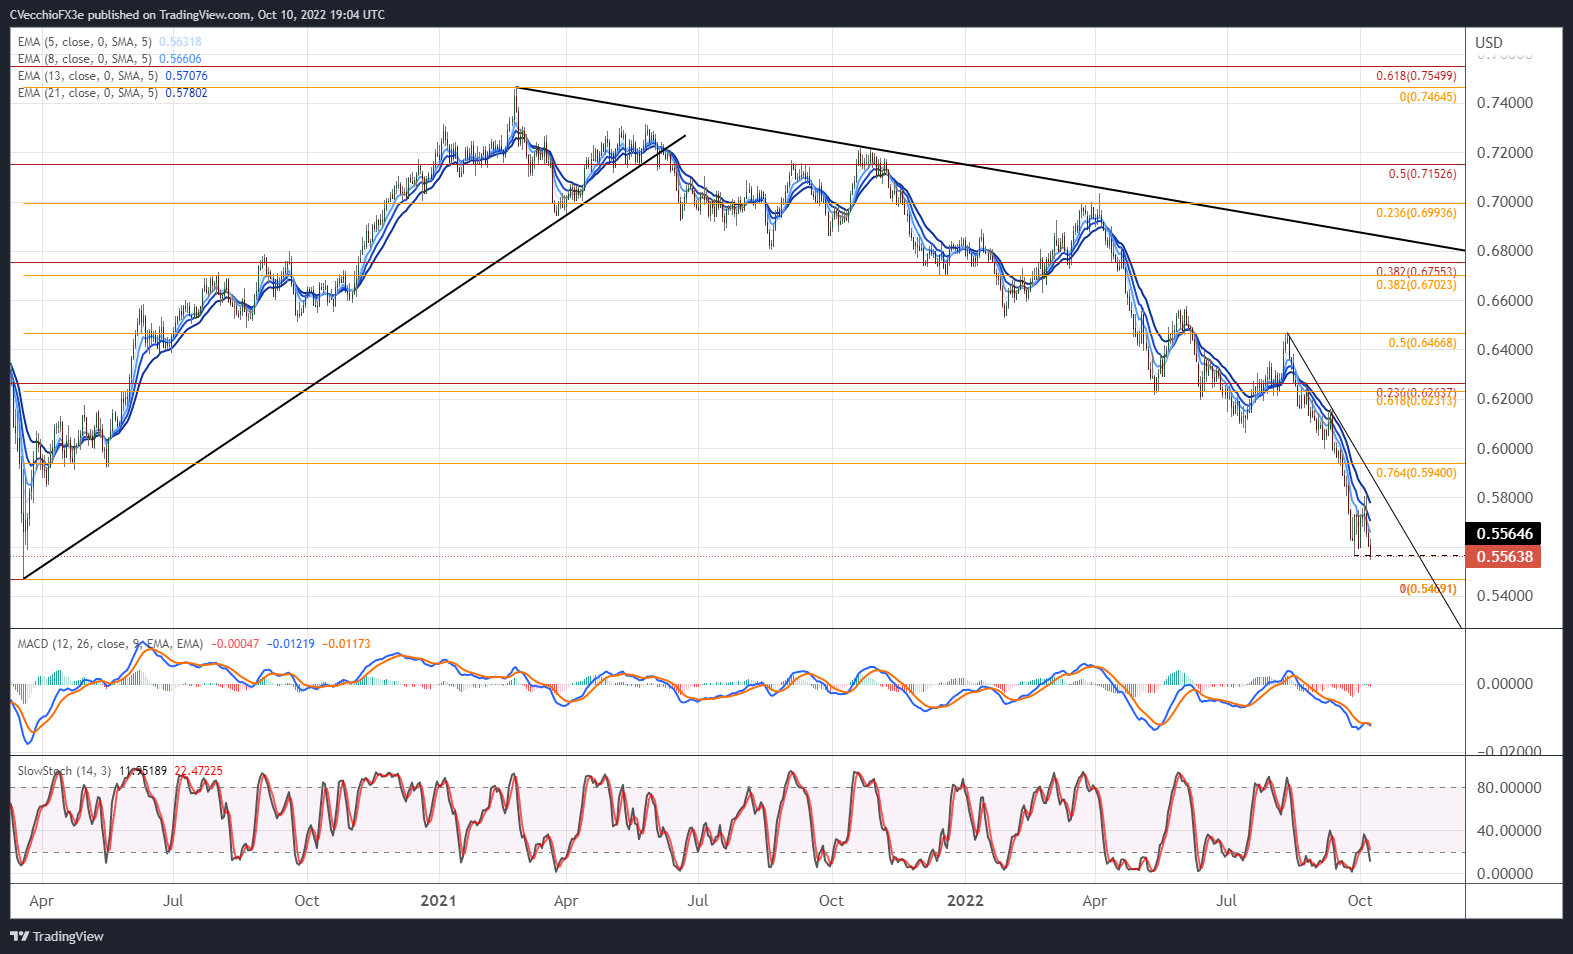This screenshot has width=1573, height=954.
Task: Click the 80.00000 stochastic axis label
Action: [x=1509, y=788]
